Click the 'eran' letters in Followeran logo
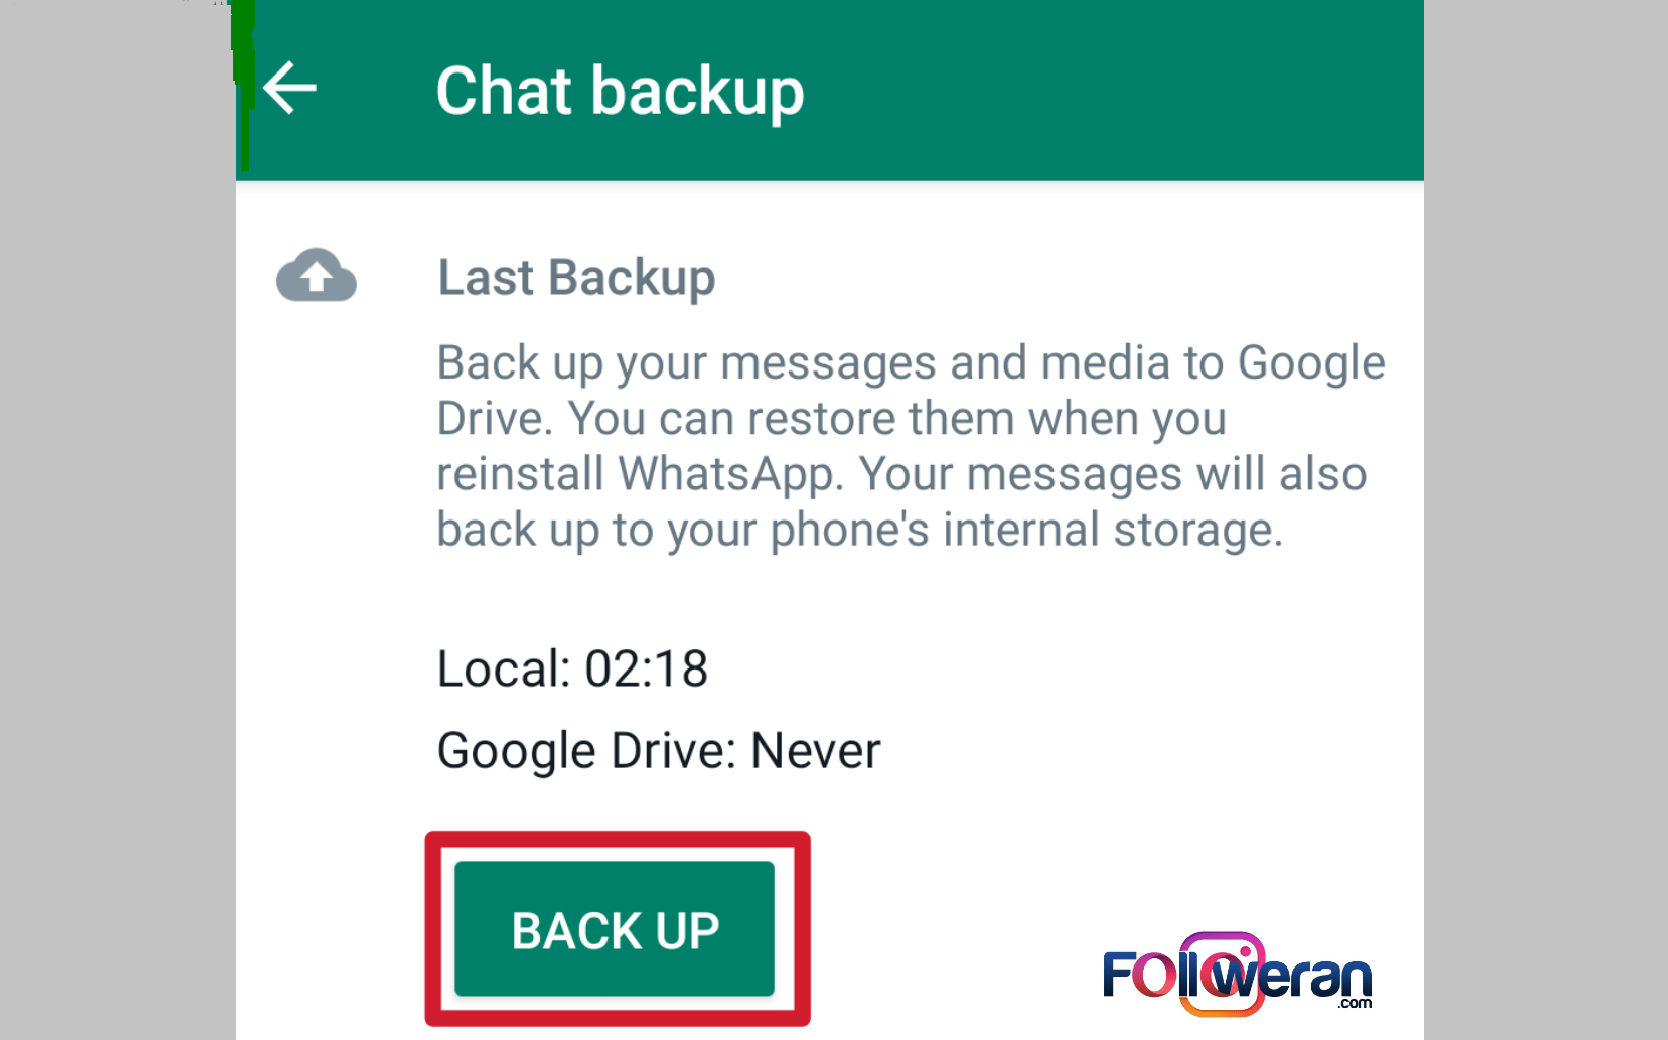This screenshot has height=1040, width=1668. (1316, 977)
